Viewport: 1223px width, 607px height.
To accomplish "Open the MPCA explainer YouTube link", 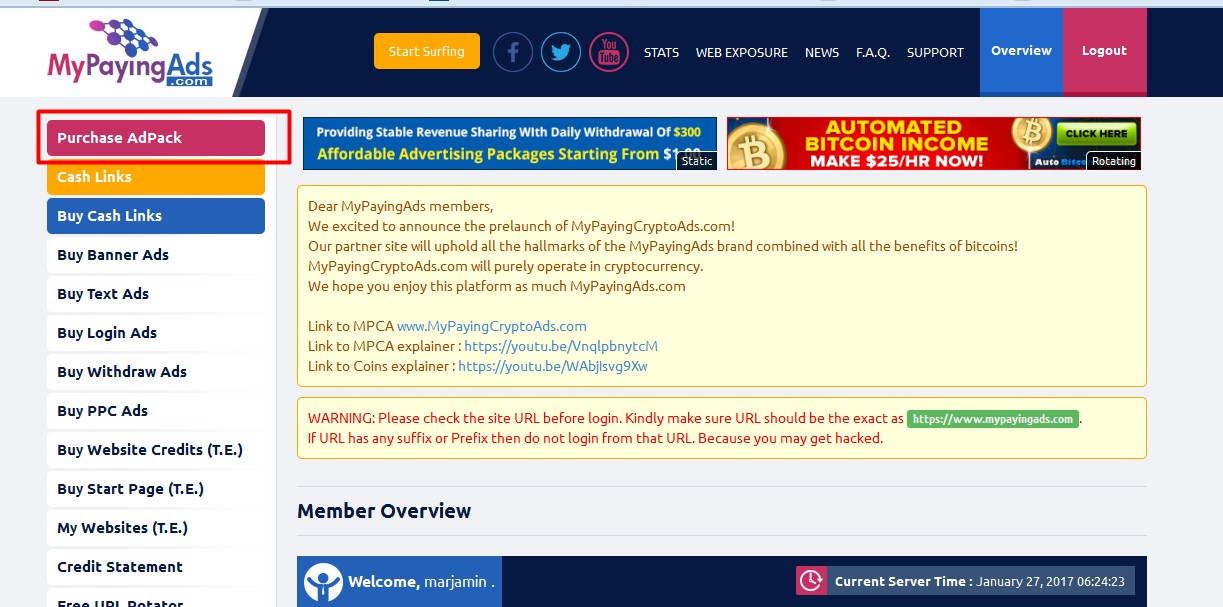I will [x=561, y=346].
